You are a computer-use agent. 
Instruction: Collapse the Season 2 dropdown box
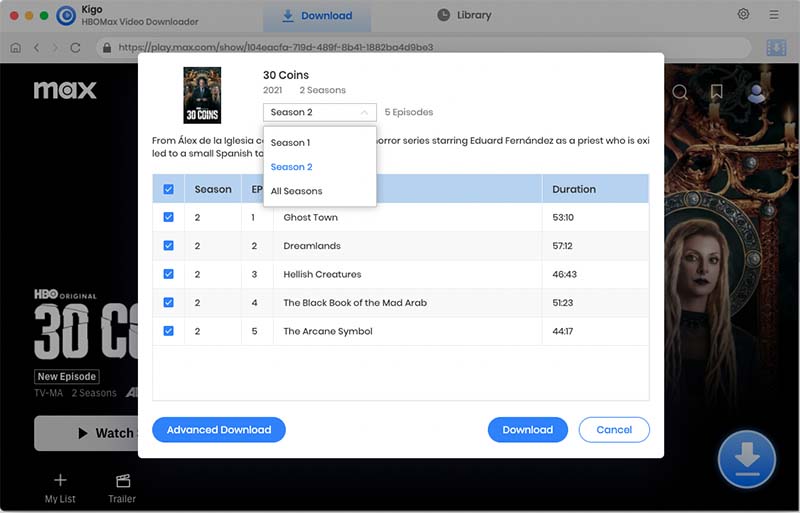coord(319,112)
